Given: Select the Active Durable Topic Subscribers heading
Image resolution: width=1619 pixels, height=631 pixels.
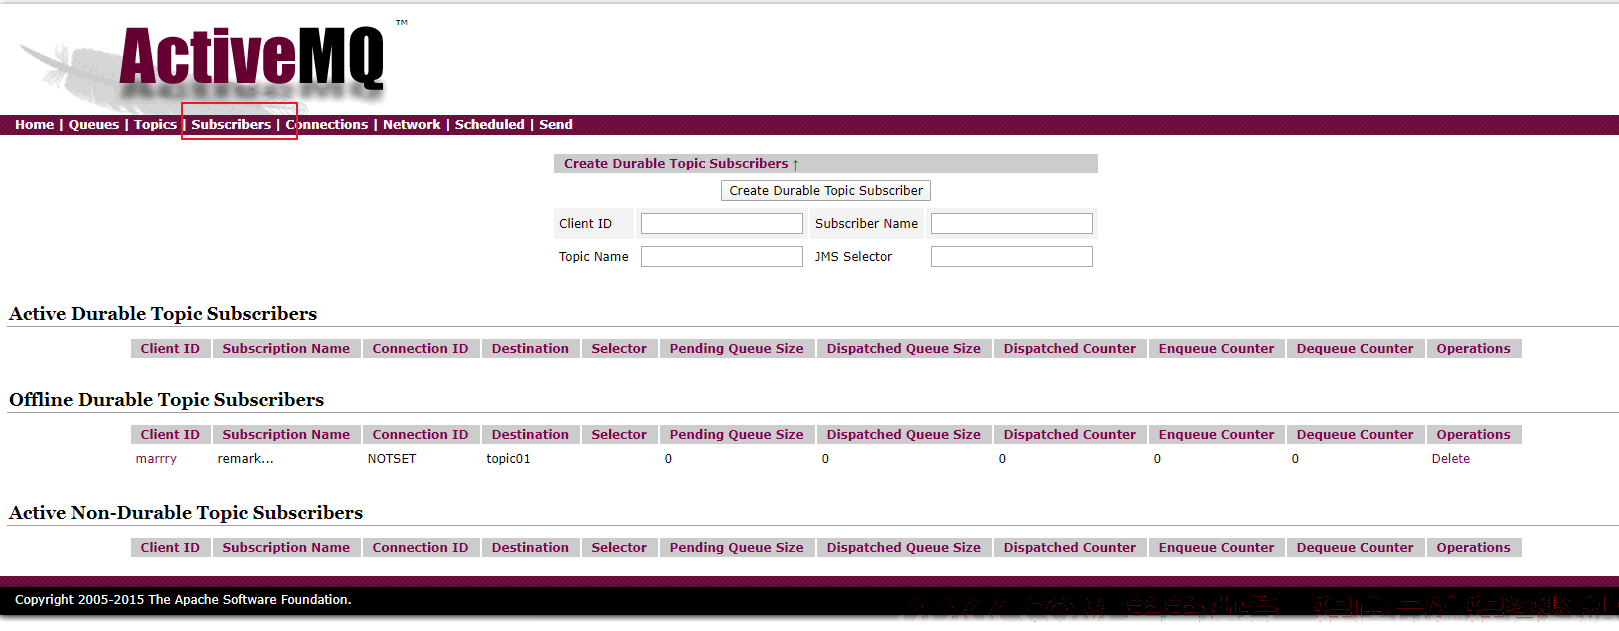Looking at the screenshot, I should click(x=163, y=314).
